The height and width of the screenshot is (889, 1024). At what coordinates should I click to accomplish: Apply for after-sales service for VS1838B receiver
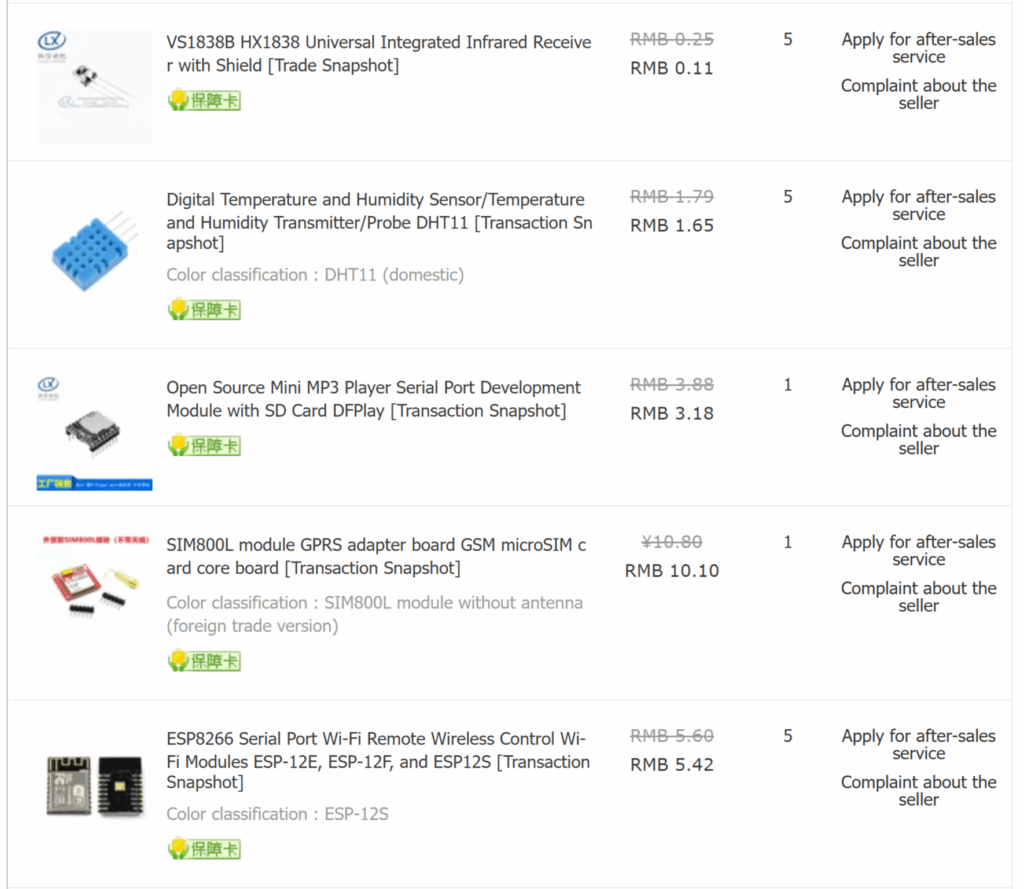point(918,48)
